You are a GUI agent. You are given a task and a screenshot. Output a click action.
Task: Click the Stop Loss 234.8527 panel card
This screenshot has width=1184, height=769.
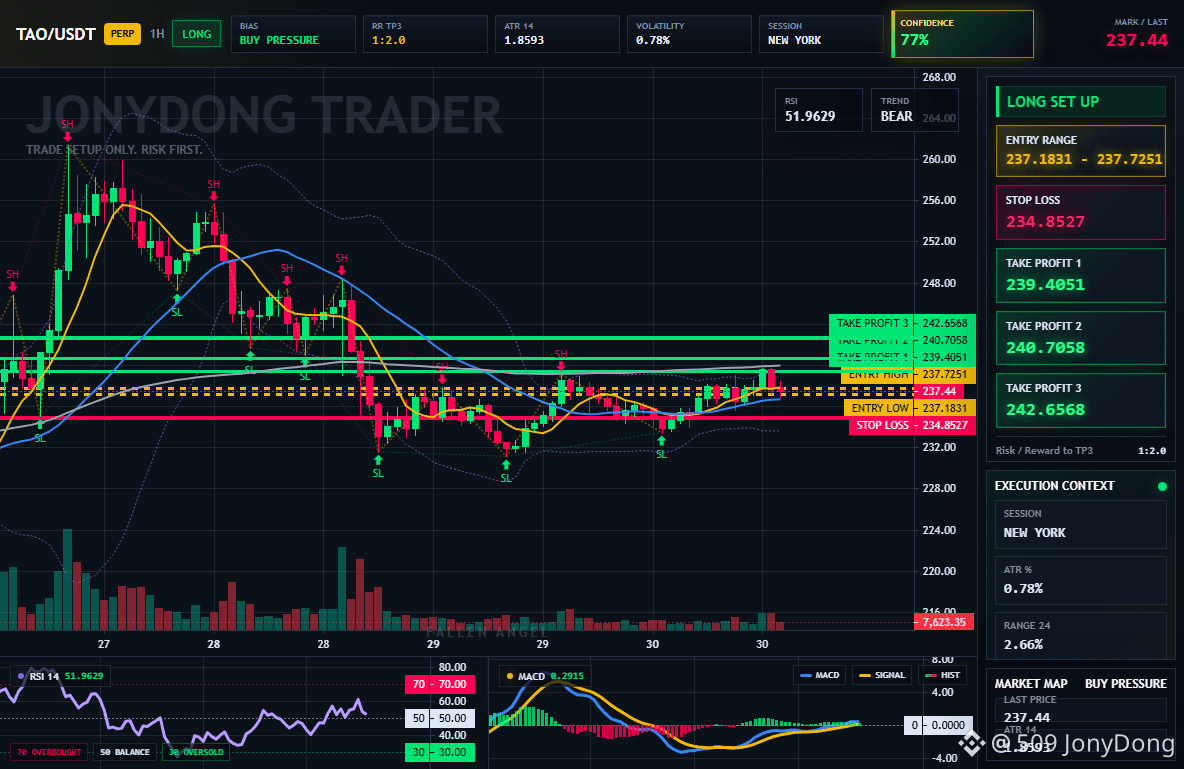[1081, 212]
